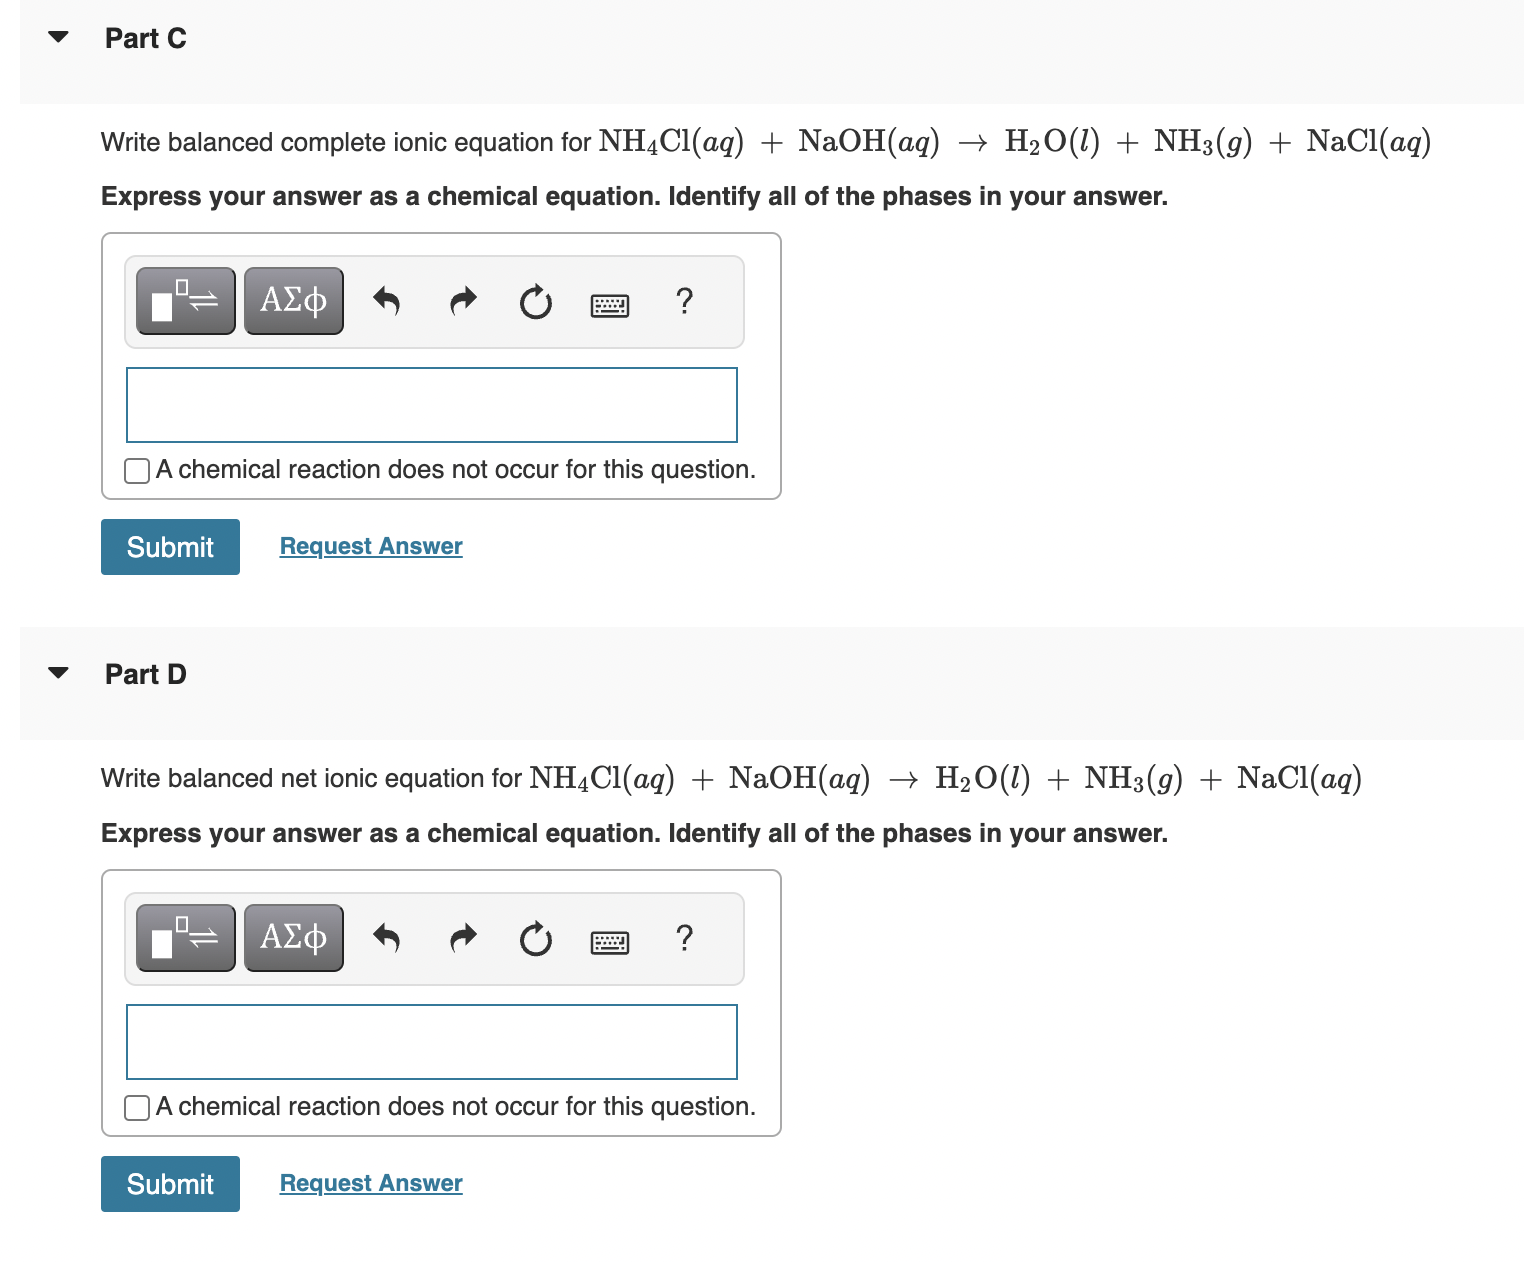Open the equation template icon in Part C
This screenshot has height=1262, width=1524.
184,300
